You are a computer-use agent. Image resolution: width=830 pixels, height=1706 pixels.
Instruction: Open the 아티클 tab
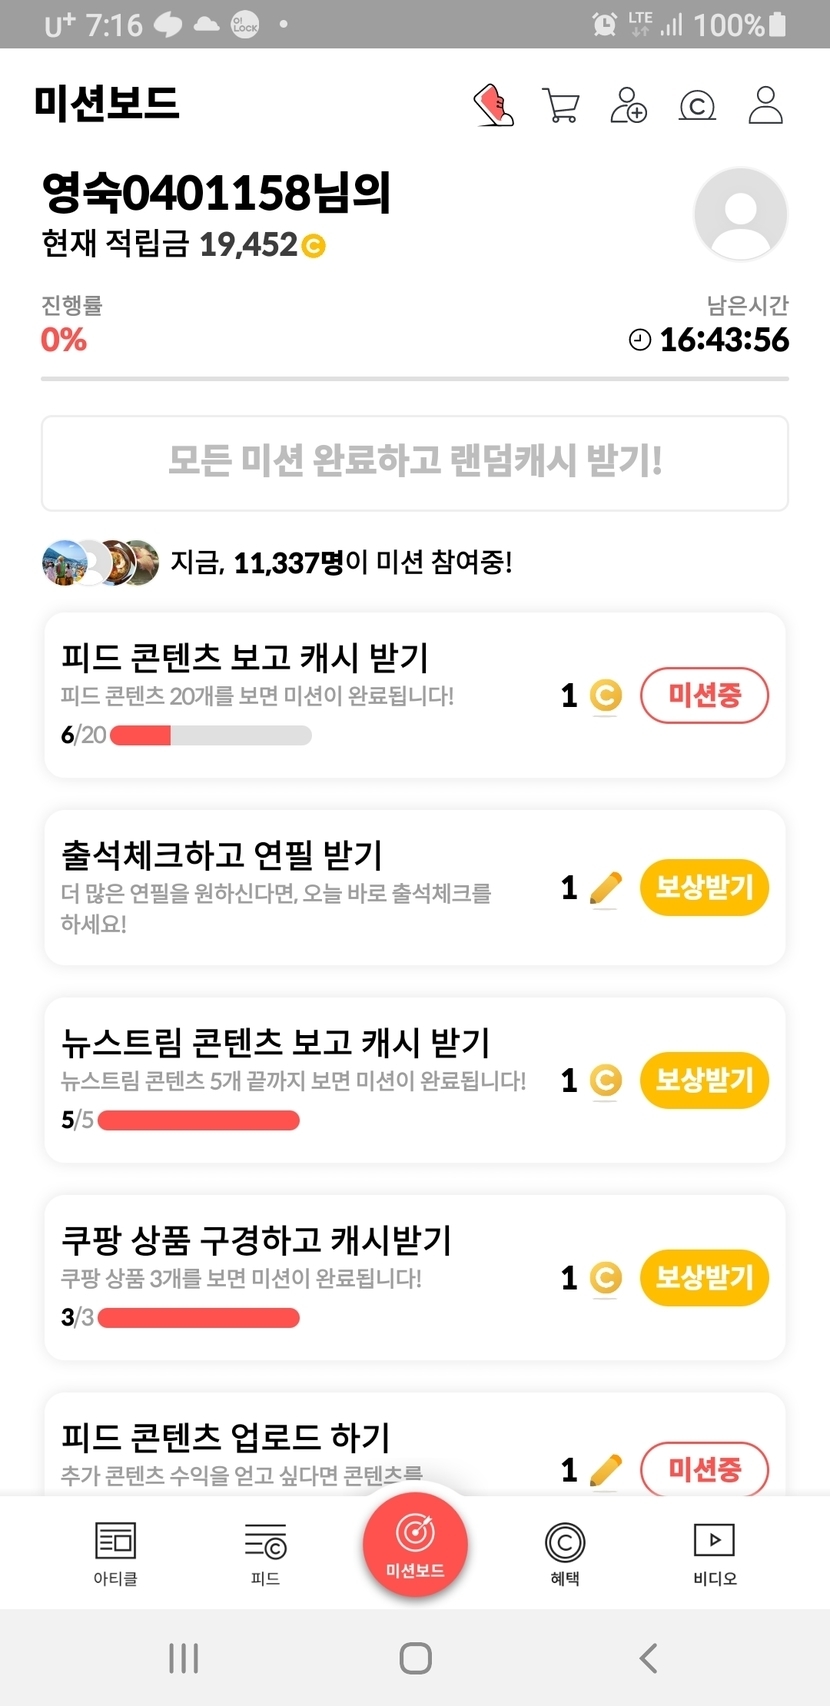click(x=115, y=1553)
